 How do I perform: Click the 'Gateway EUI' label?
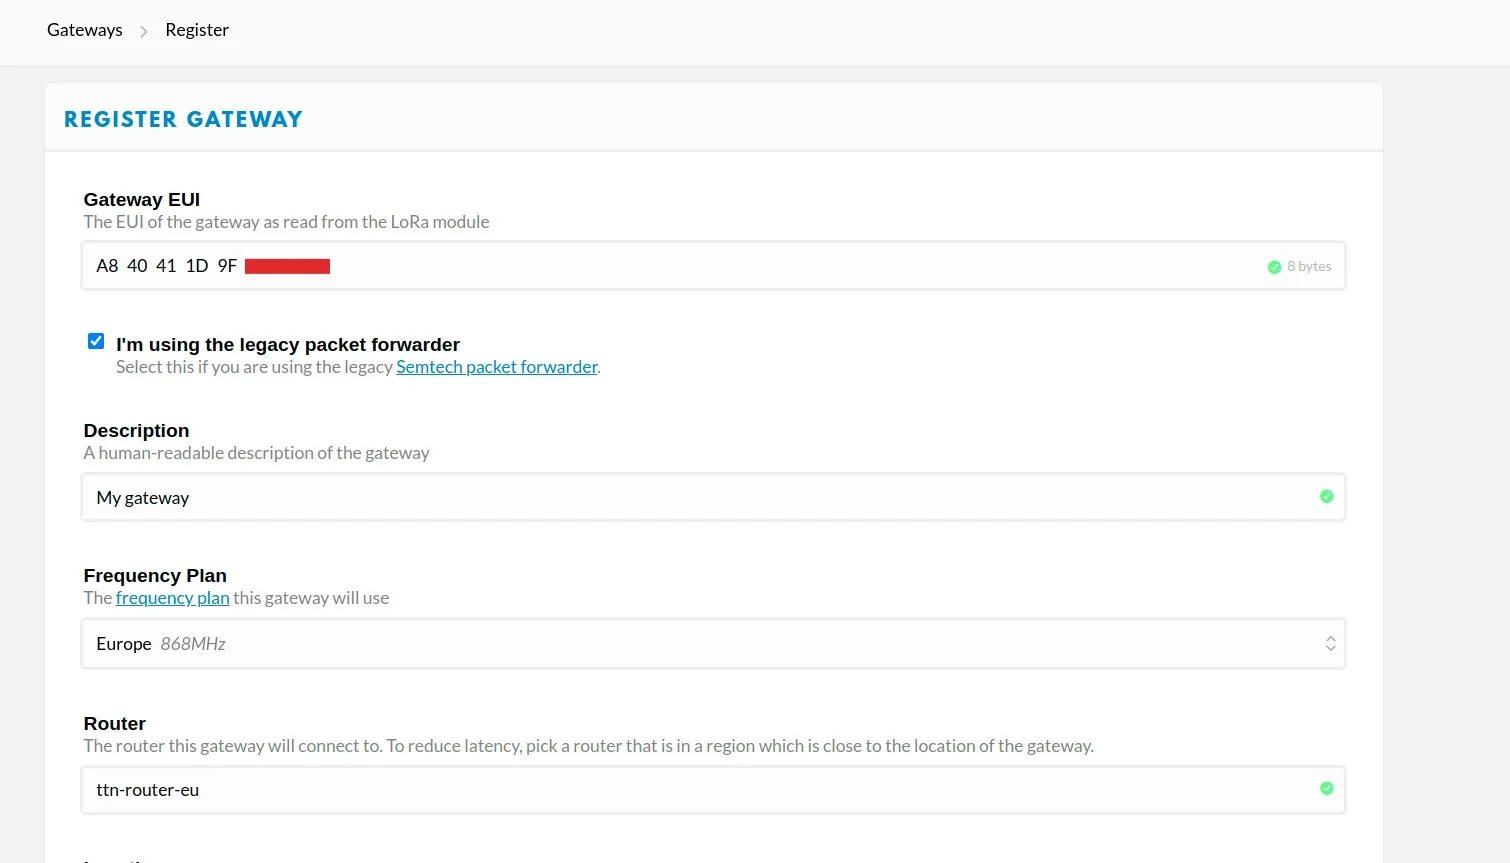[142, 199]
